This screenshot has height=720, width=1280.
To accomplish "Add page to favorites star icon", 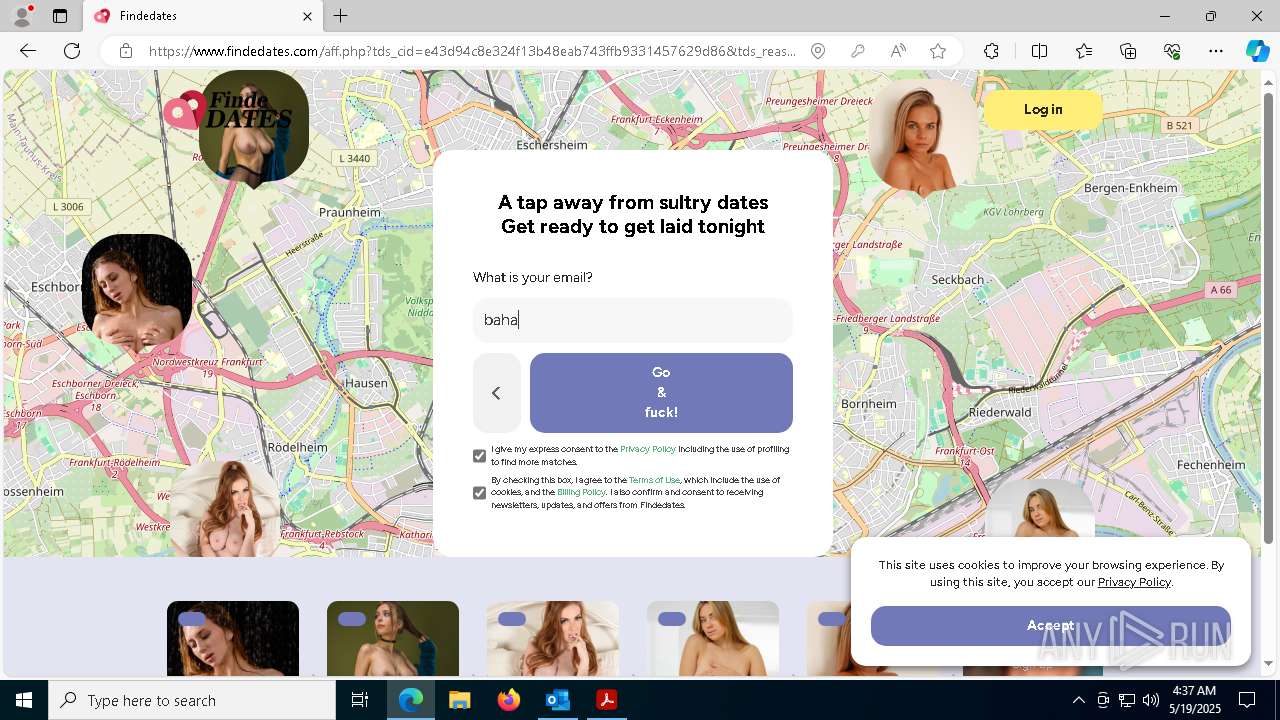I will (x=938, y=51).
